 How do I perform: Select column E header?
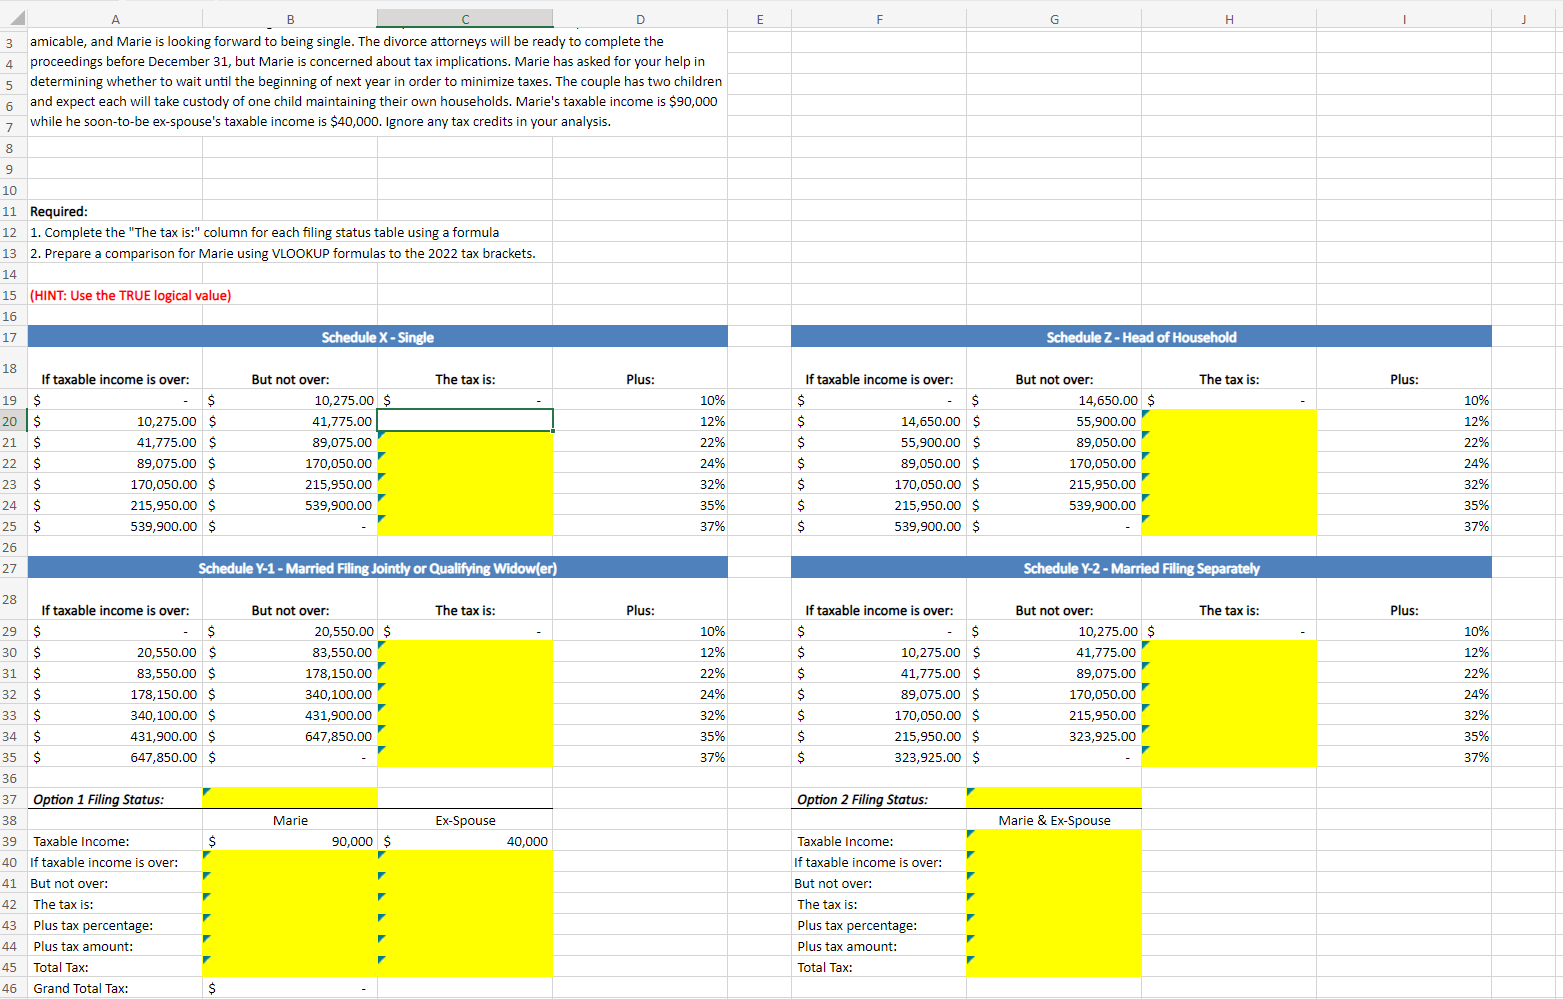pos(759,19)
